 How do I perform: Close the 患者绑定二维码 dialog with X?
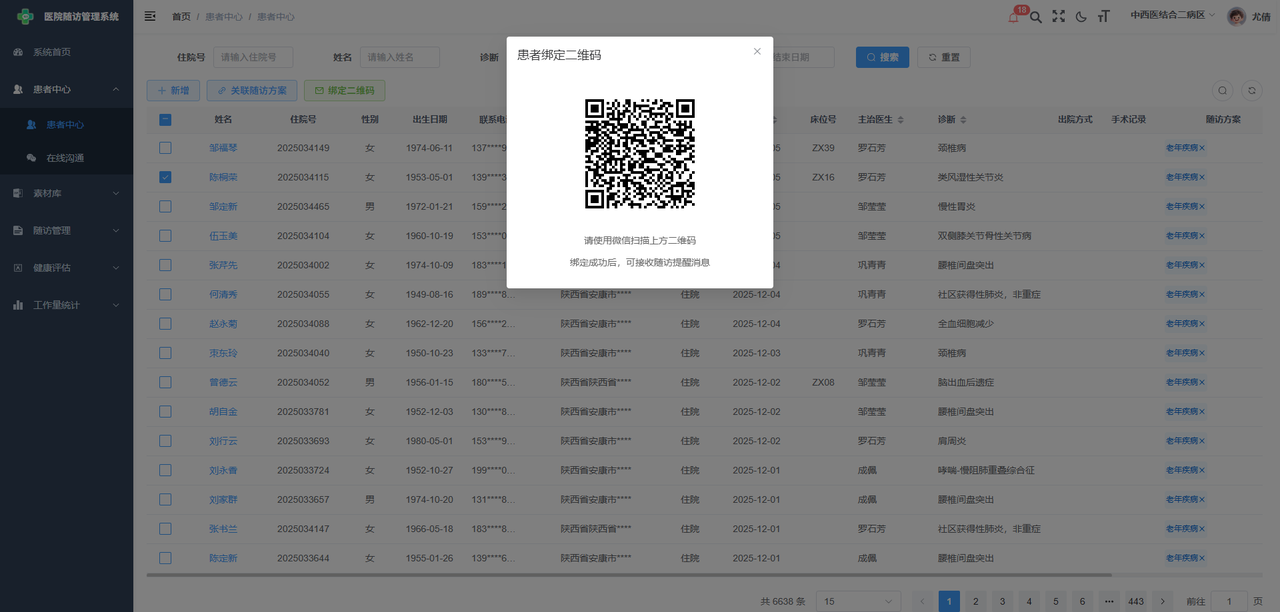(x=757, y=52)
